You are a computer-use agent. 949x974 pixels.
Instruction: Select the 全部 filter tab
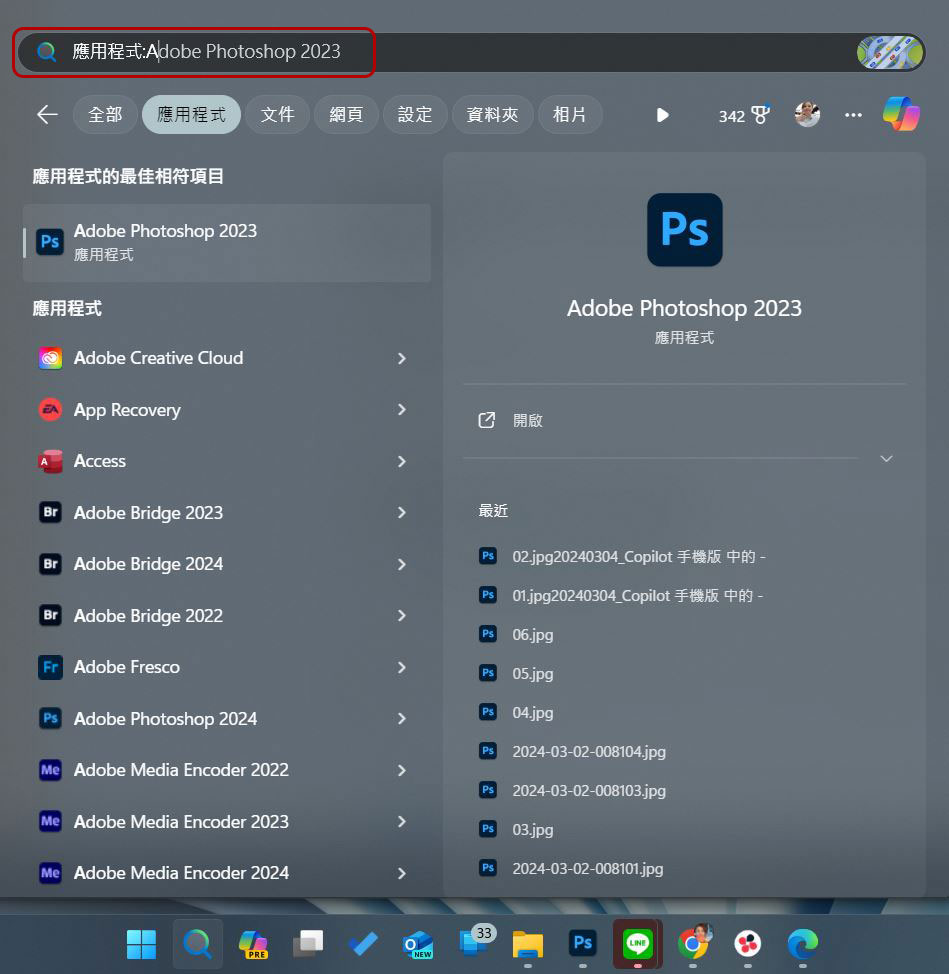point(105,115)
